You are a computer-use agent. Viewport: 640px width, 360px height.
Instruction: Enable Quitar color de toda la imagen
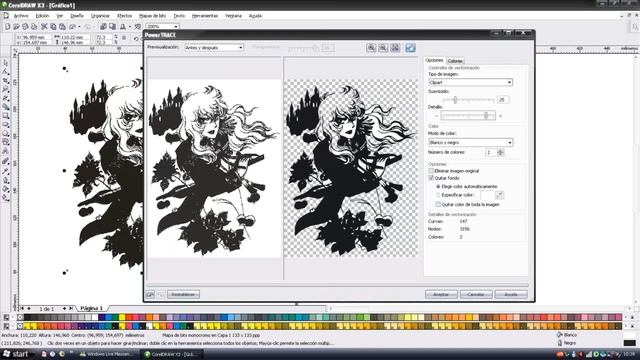(438, 204)
